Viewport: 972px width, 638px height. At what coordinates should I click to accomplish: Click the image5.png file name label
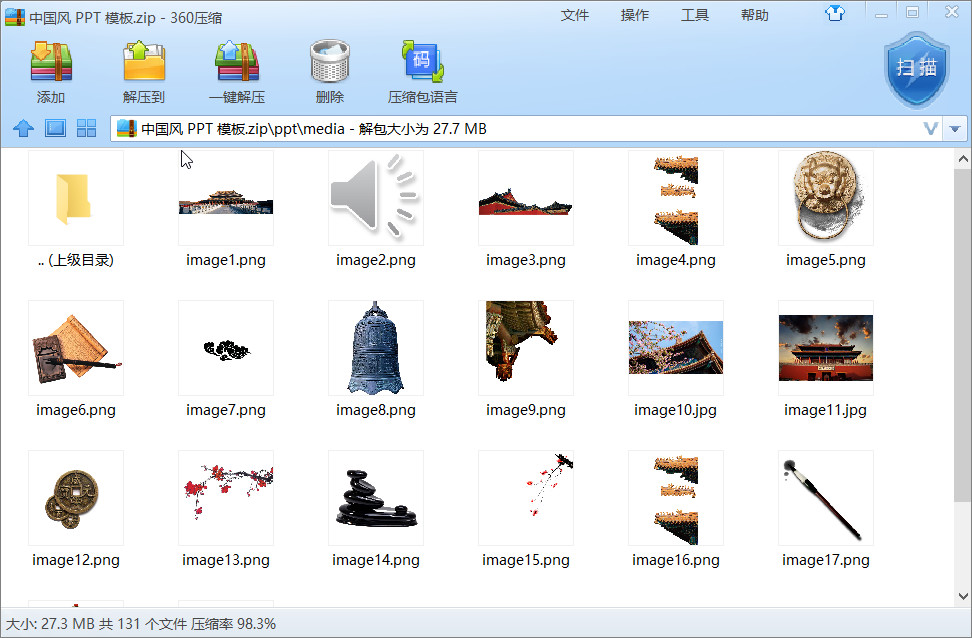[x=826, y=260]
